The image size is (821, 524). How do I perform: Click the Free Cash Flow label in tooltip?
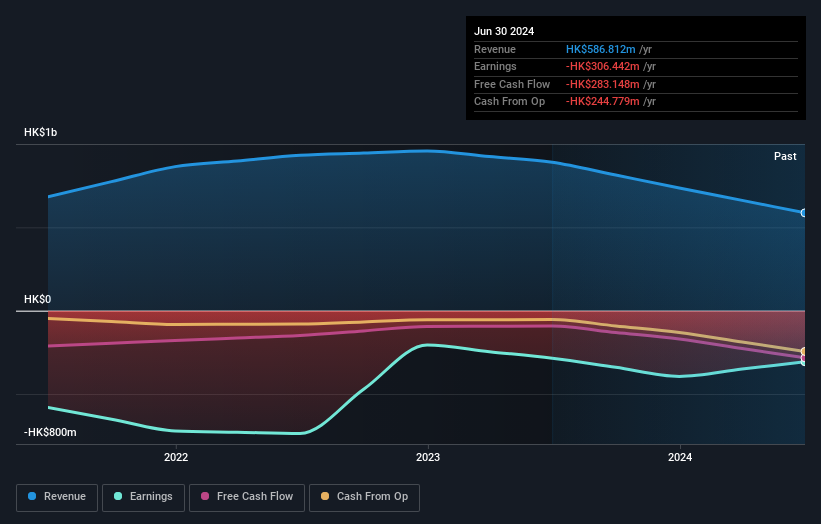click(x=512, y=84)
